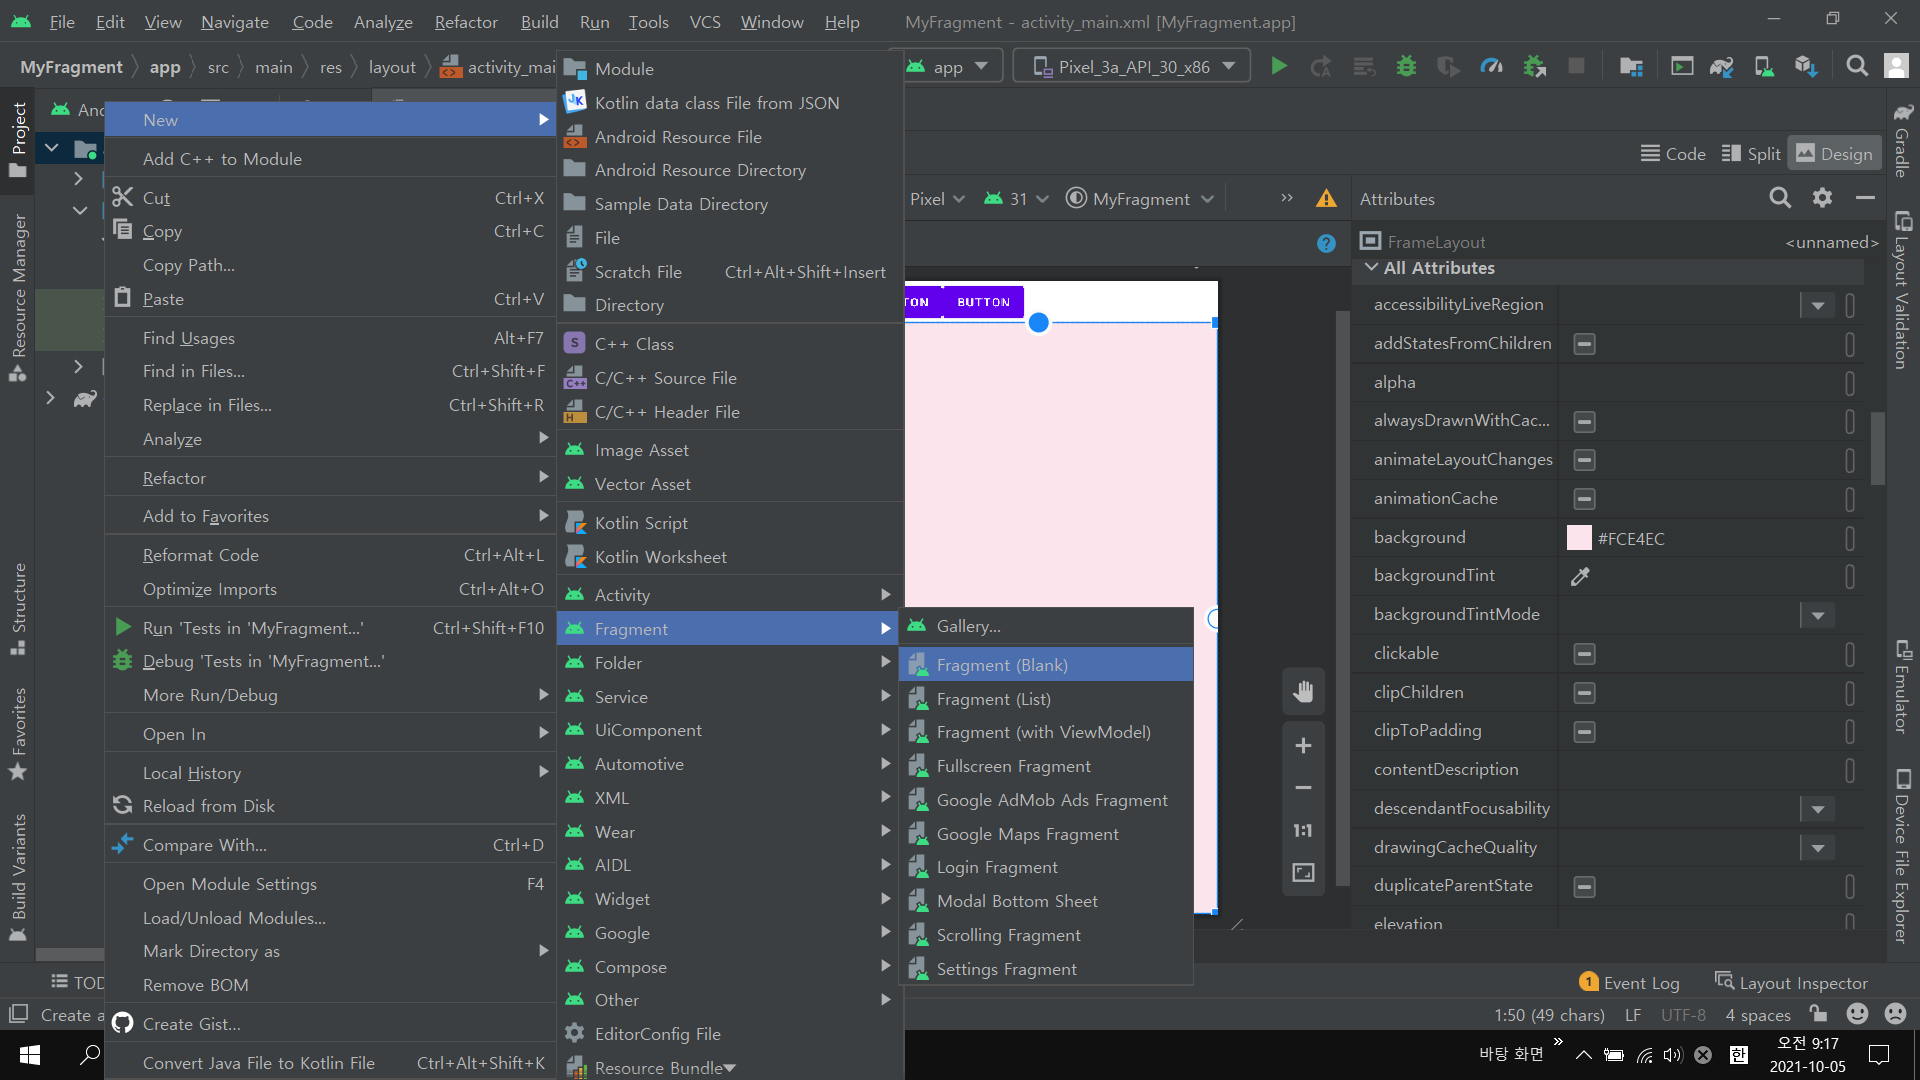Open the Device File Explorer panel

pyautogui.click(x=1902, y=856)
